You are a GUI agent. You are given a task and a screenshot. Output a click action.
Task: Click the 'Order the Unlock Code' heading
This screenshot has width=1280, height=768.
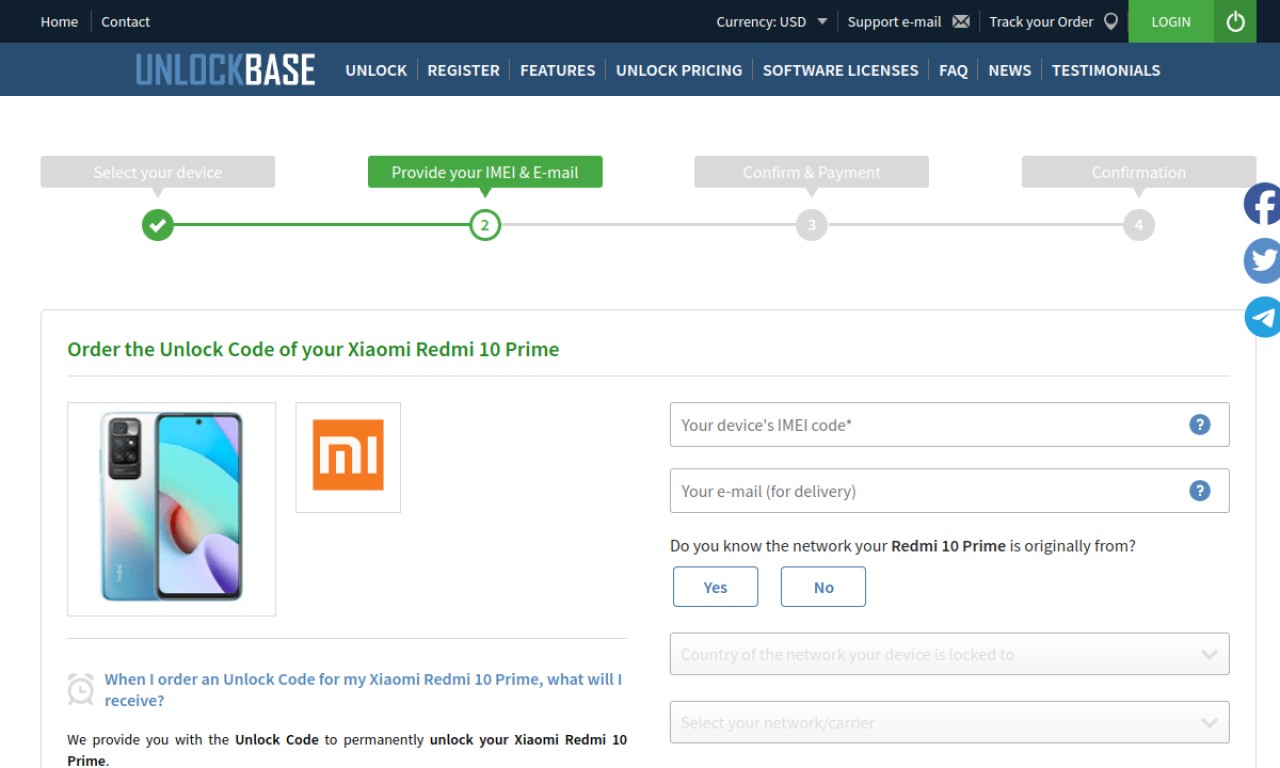point(313,349)
